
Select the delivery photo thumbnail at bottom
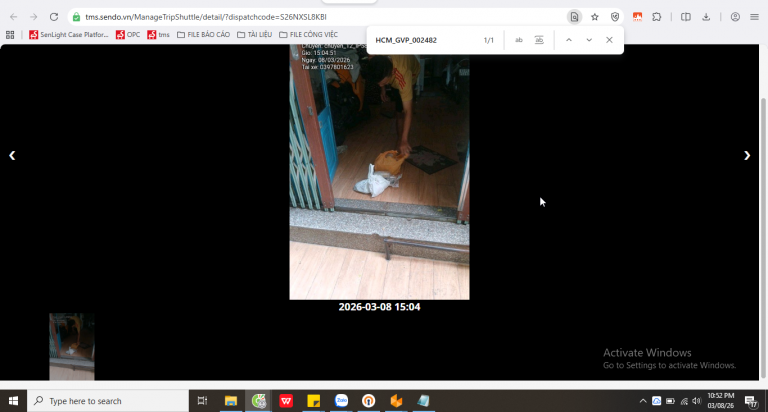tap(72, 347)
